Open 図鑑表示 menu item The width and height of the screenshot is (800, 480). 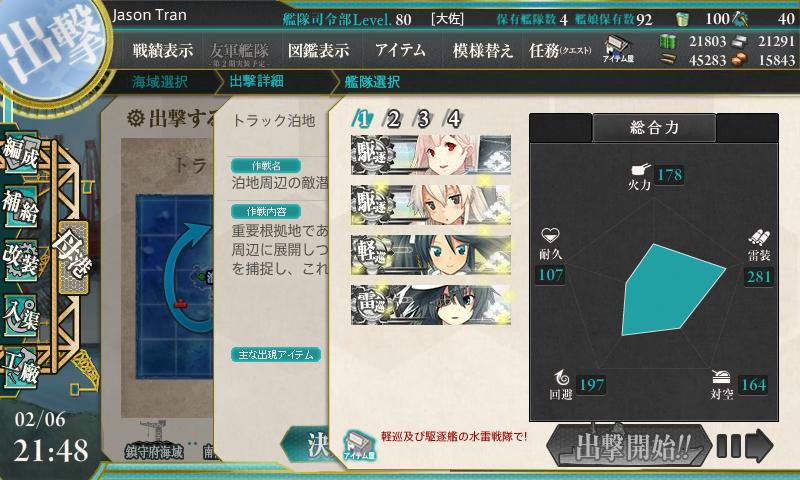point(319,50)
